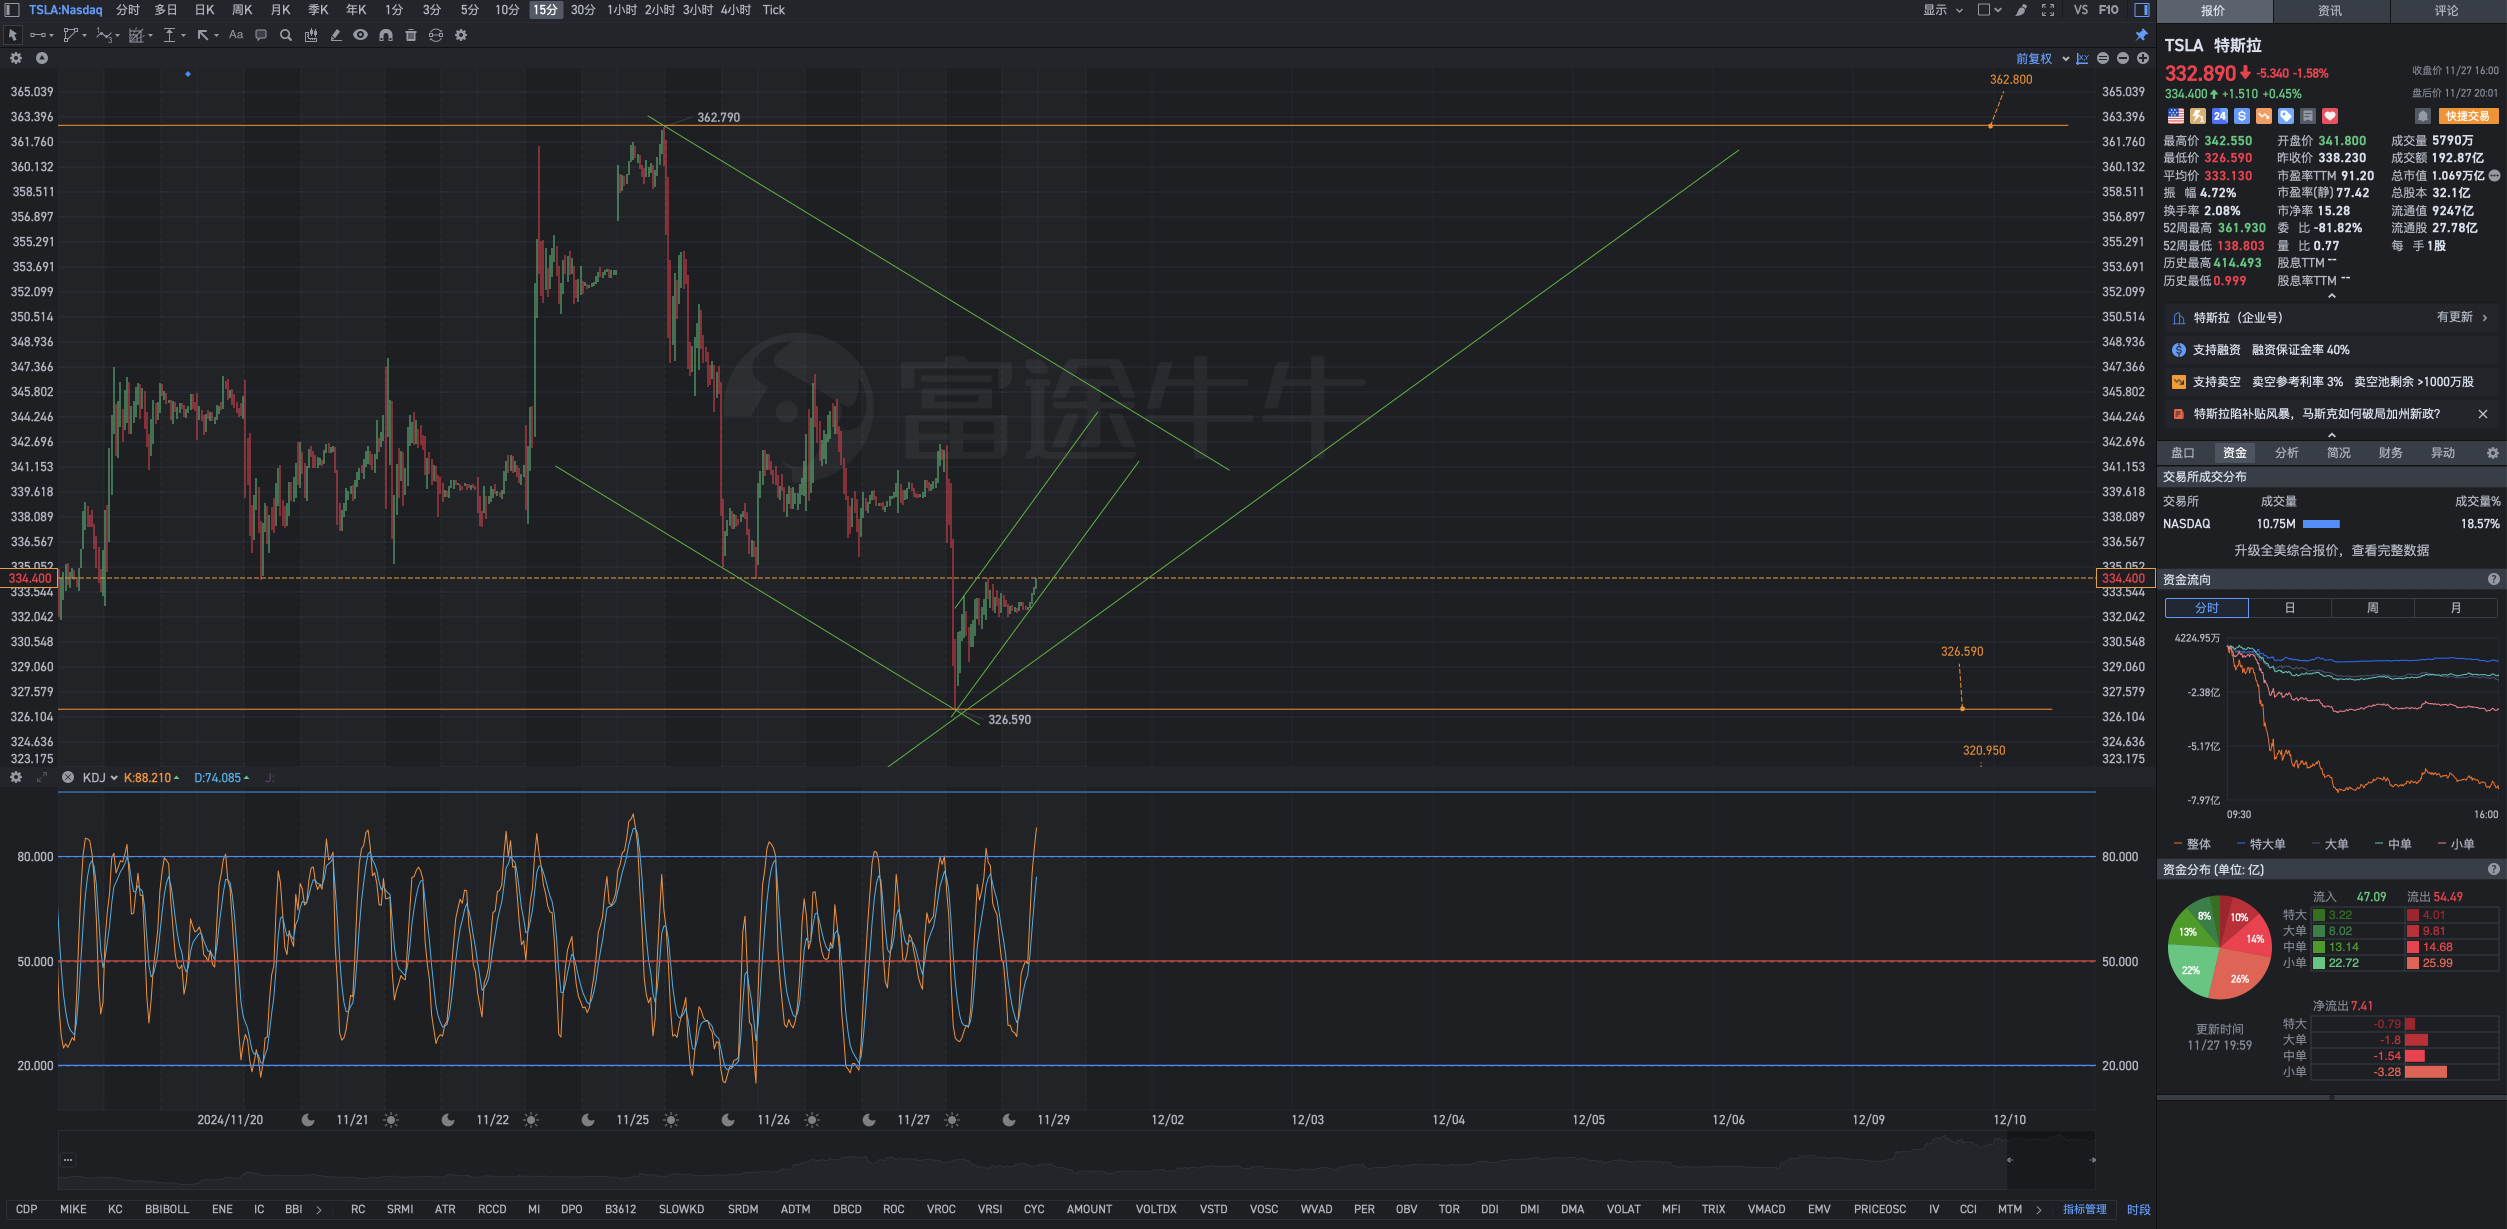Open the 前复权 adjustment dropdown
Image resolution: width=2507 pixels, height=1229 pixels.
click(x=2042, y=59)
